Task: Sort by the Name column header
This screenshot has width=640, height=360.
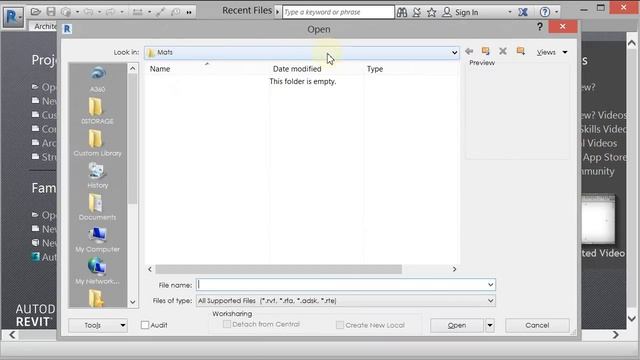Action: [207, 69]
